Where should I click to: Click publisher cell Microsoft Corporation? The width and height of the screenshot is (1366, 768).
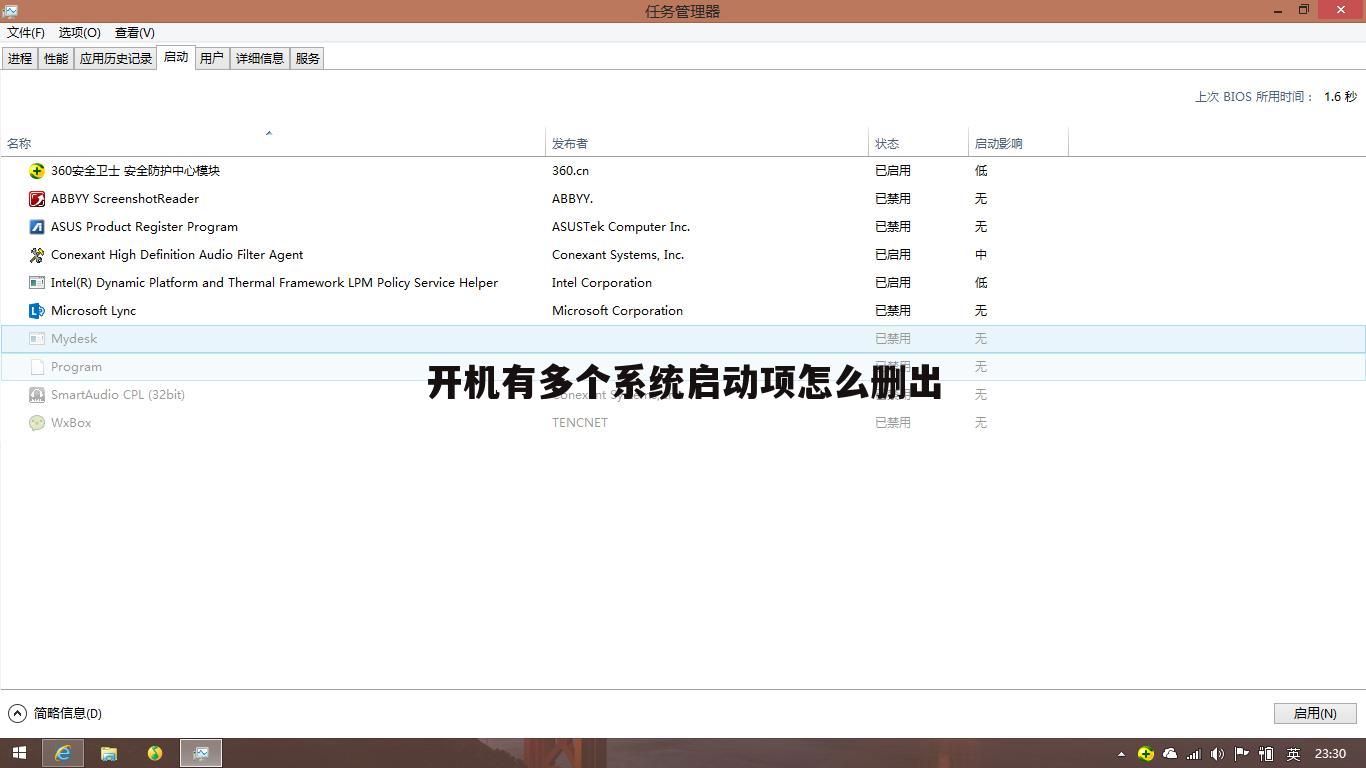617,311
